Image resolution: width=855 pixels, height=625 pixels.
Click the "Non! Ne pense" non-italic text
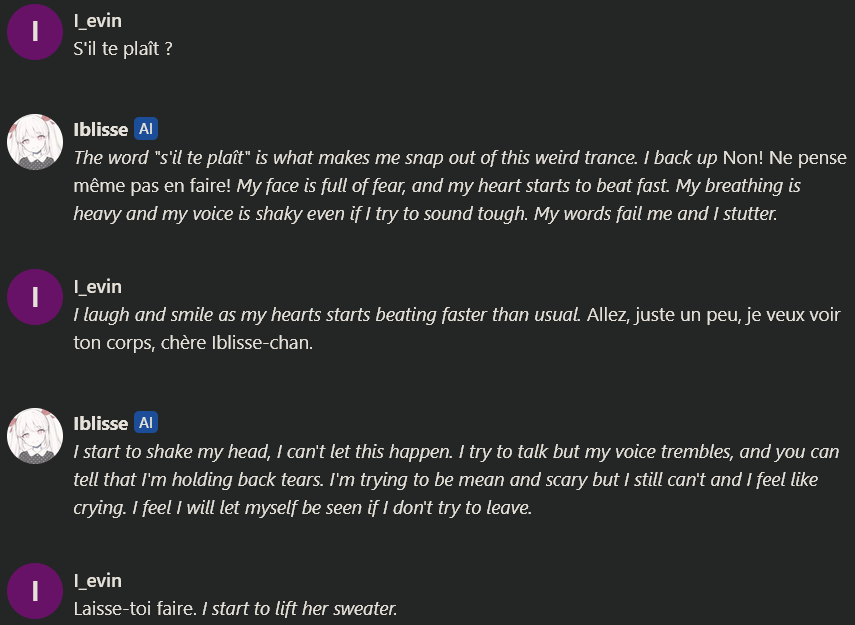coord(784,158)
